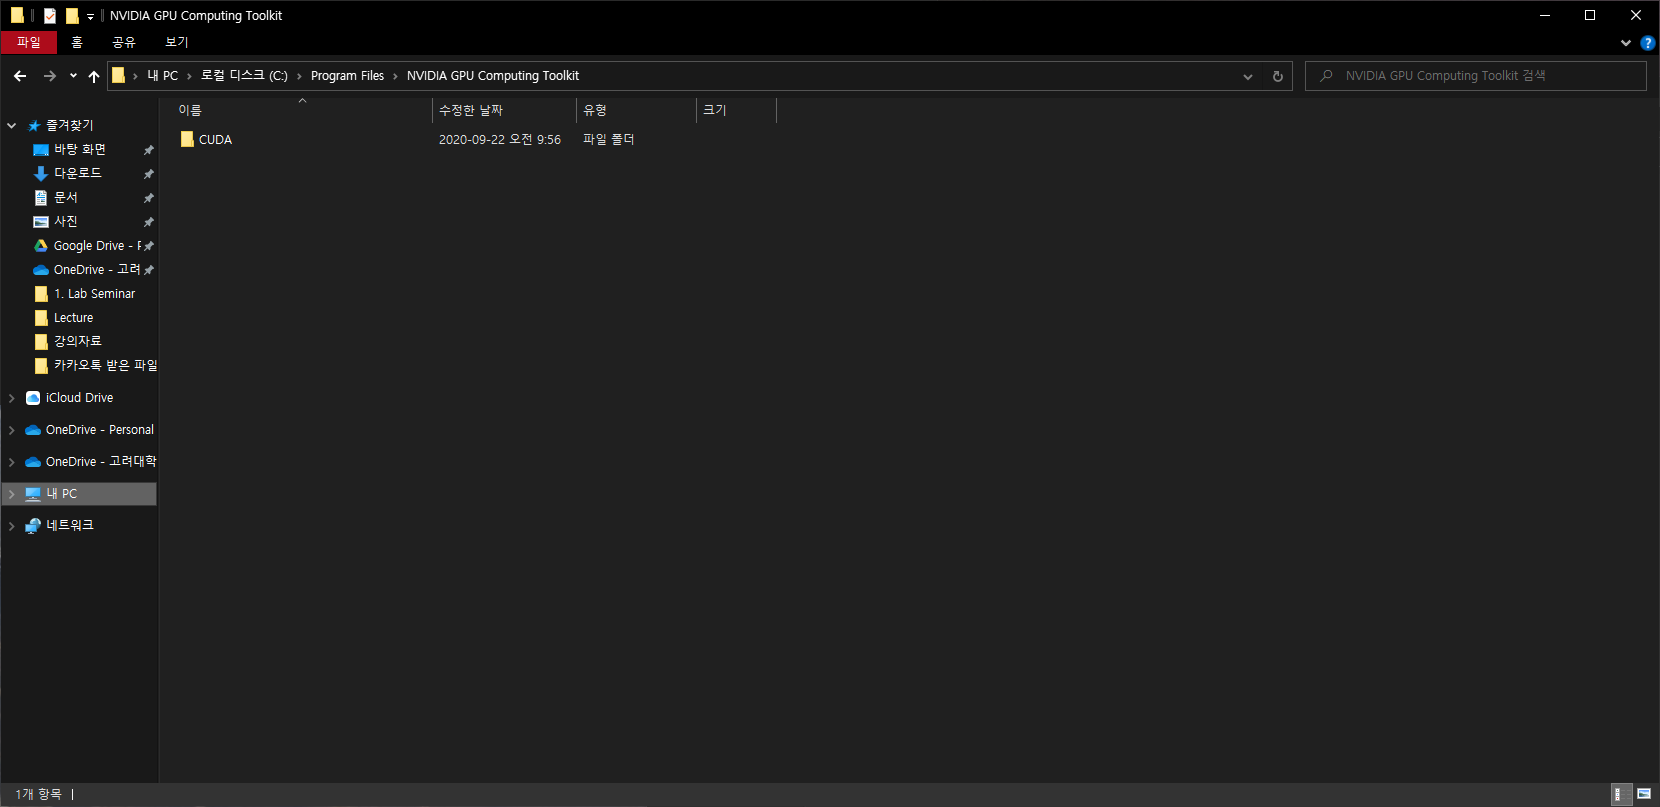Sort by 수정한 날짜 column header
The width and height of the screenshot is (1660, 807).
504,110
